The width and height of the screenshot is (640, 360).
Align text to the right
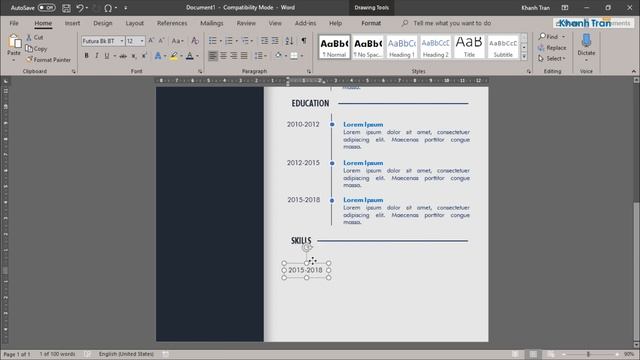point(233,56)
